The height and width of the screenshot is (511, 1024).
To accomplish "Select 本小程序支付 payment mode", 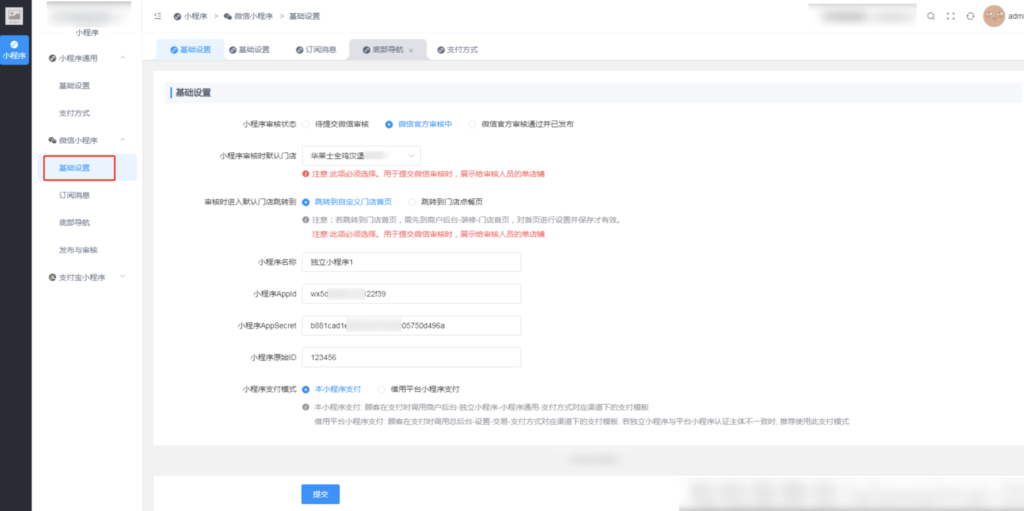I will coord(306,389).
